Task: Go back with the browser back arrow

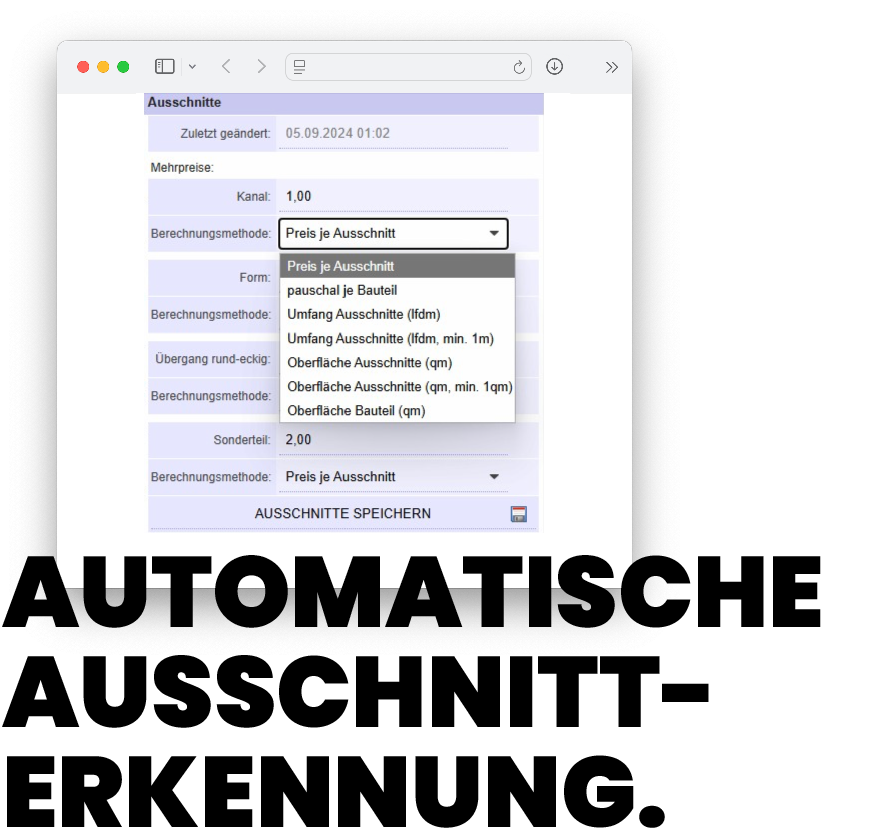Action: coord(226,67)
